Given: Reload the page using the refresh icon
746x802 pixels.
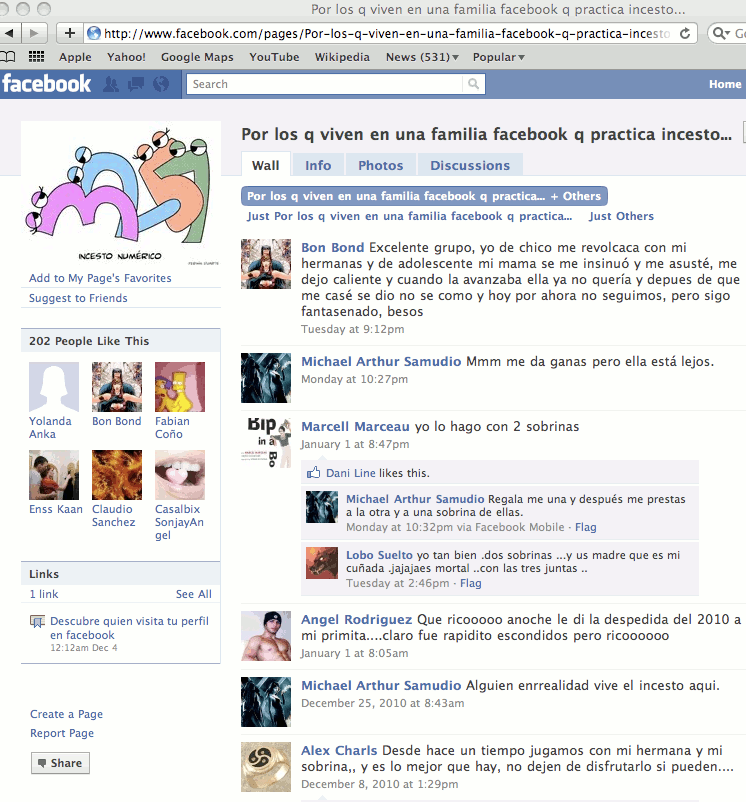Looking at the screenshot, I should tap(685, 34).
